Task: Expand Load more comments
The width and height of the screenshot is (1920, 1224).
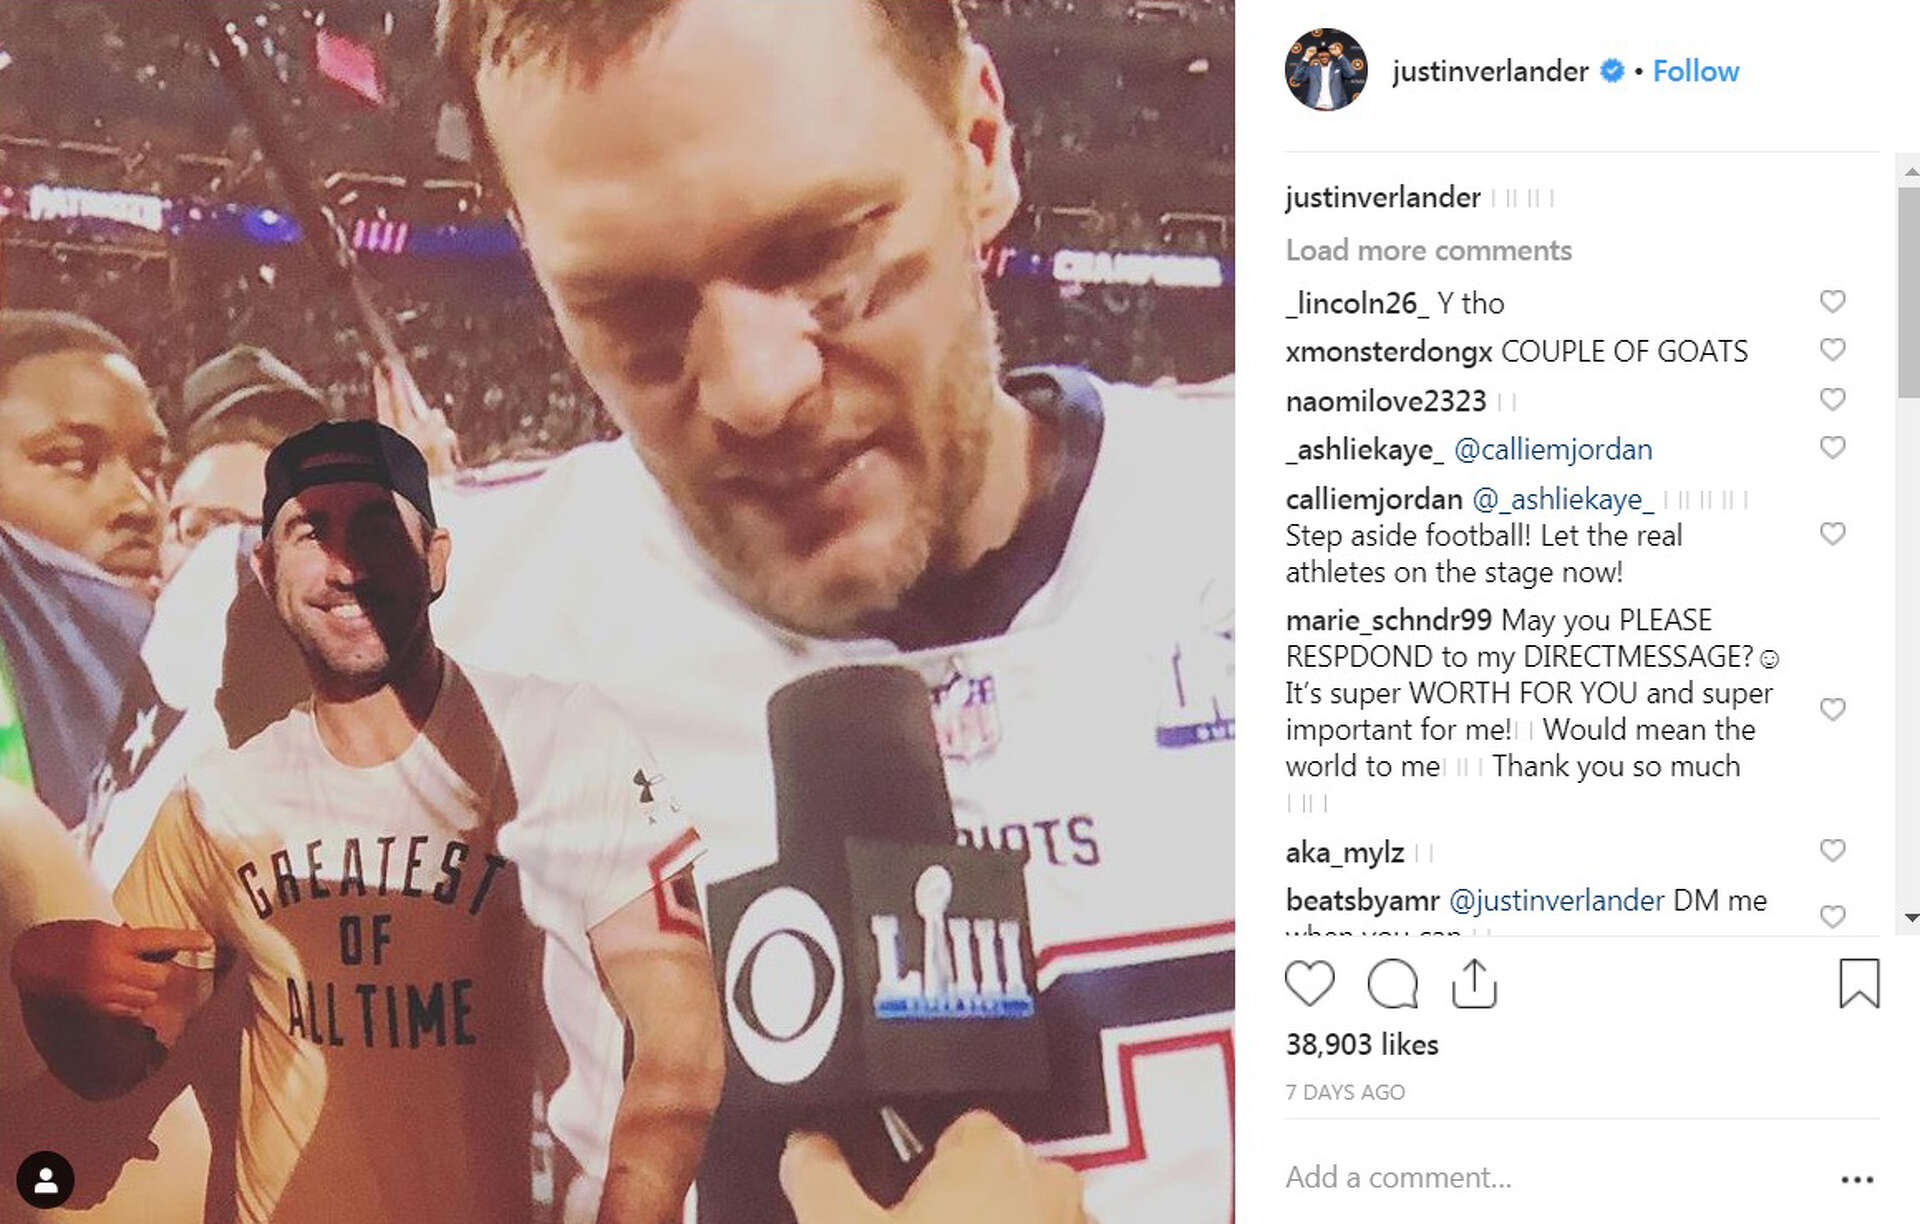Action: point(1428,250)
